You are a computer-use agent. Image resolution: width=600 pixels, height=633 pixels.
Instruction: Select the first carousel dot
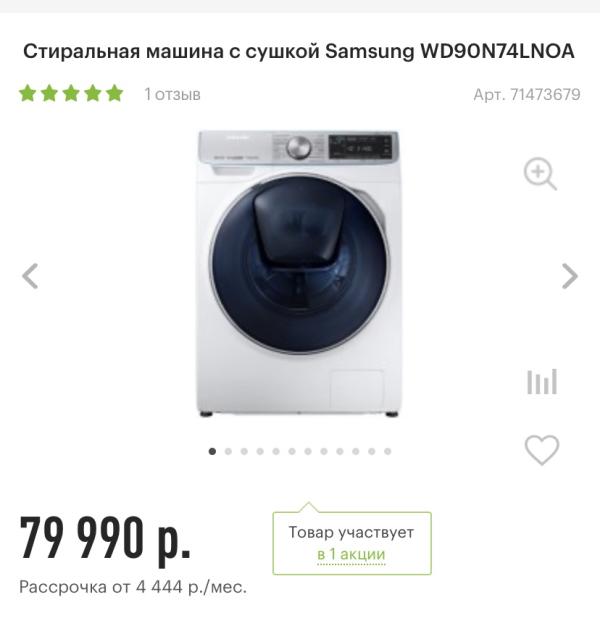click(212, 451)
